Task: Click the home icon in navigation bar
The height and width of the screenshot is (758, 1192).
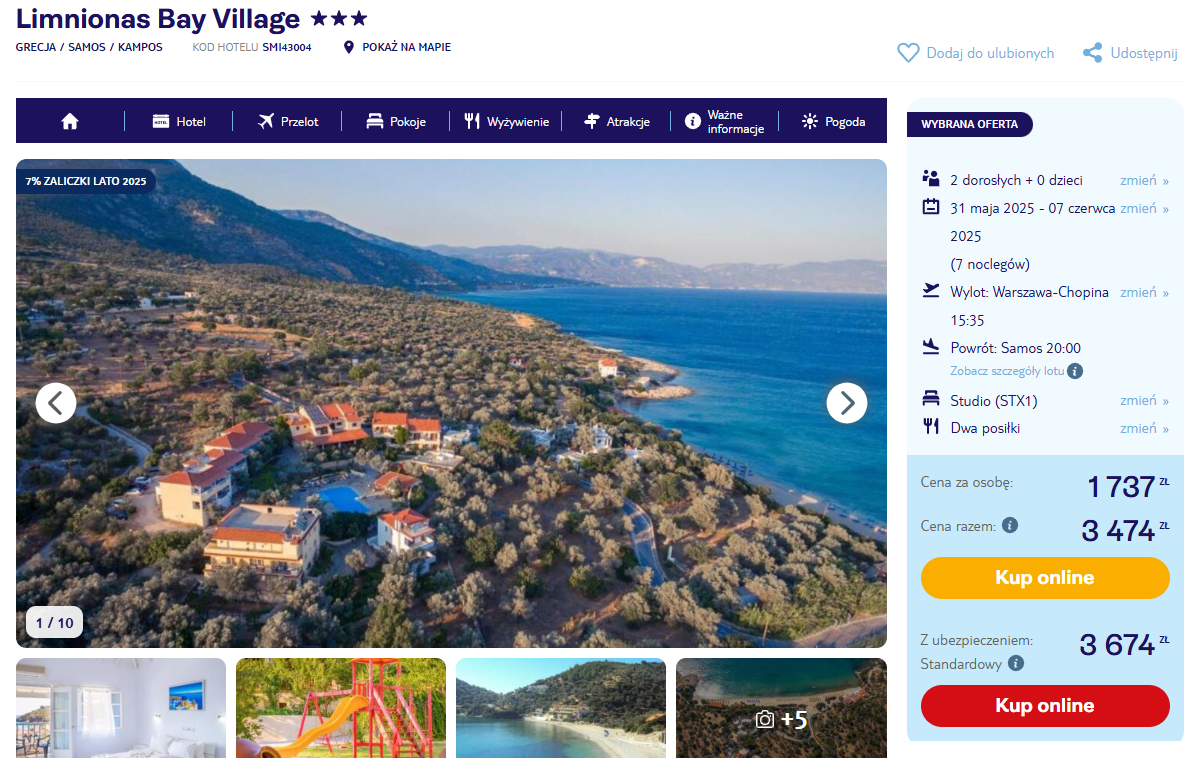Action: [69, 121]
